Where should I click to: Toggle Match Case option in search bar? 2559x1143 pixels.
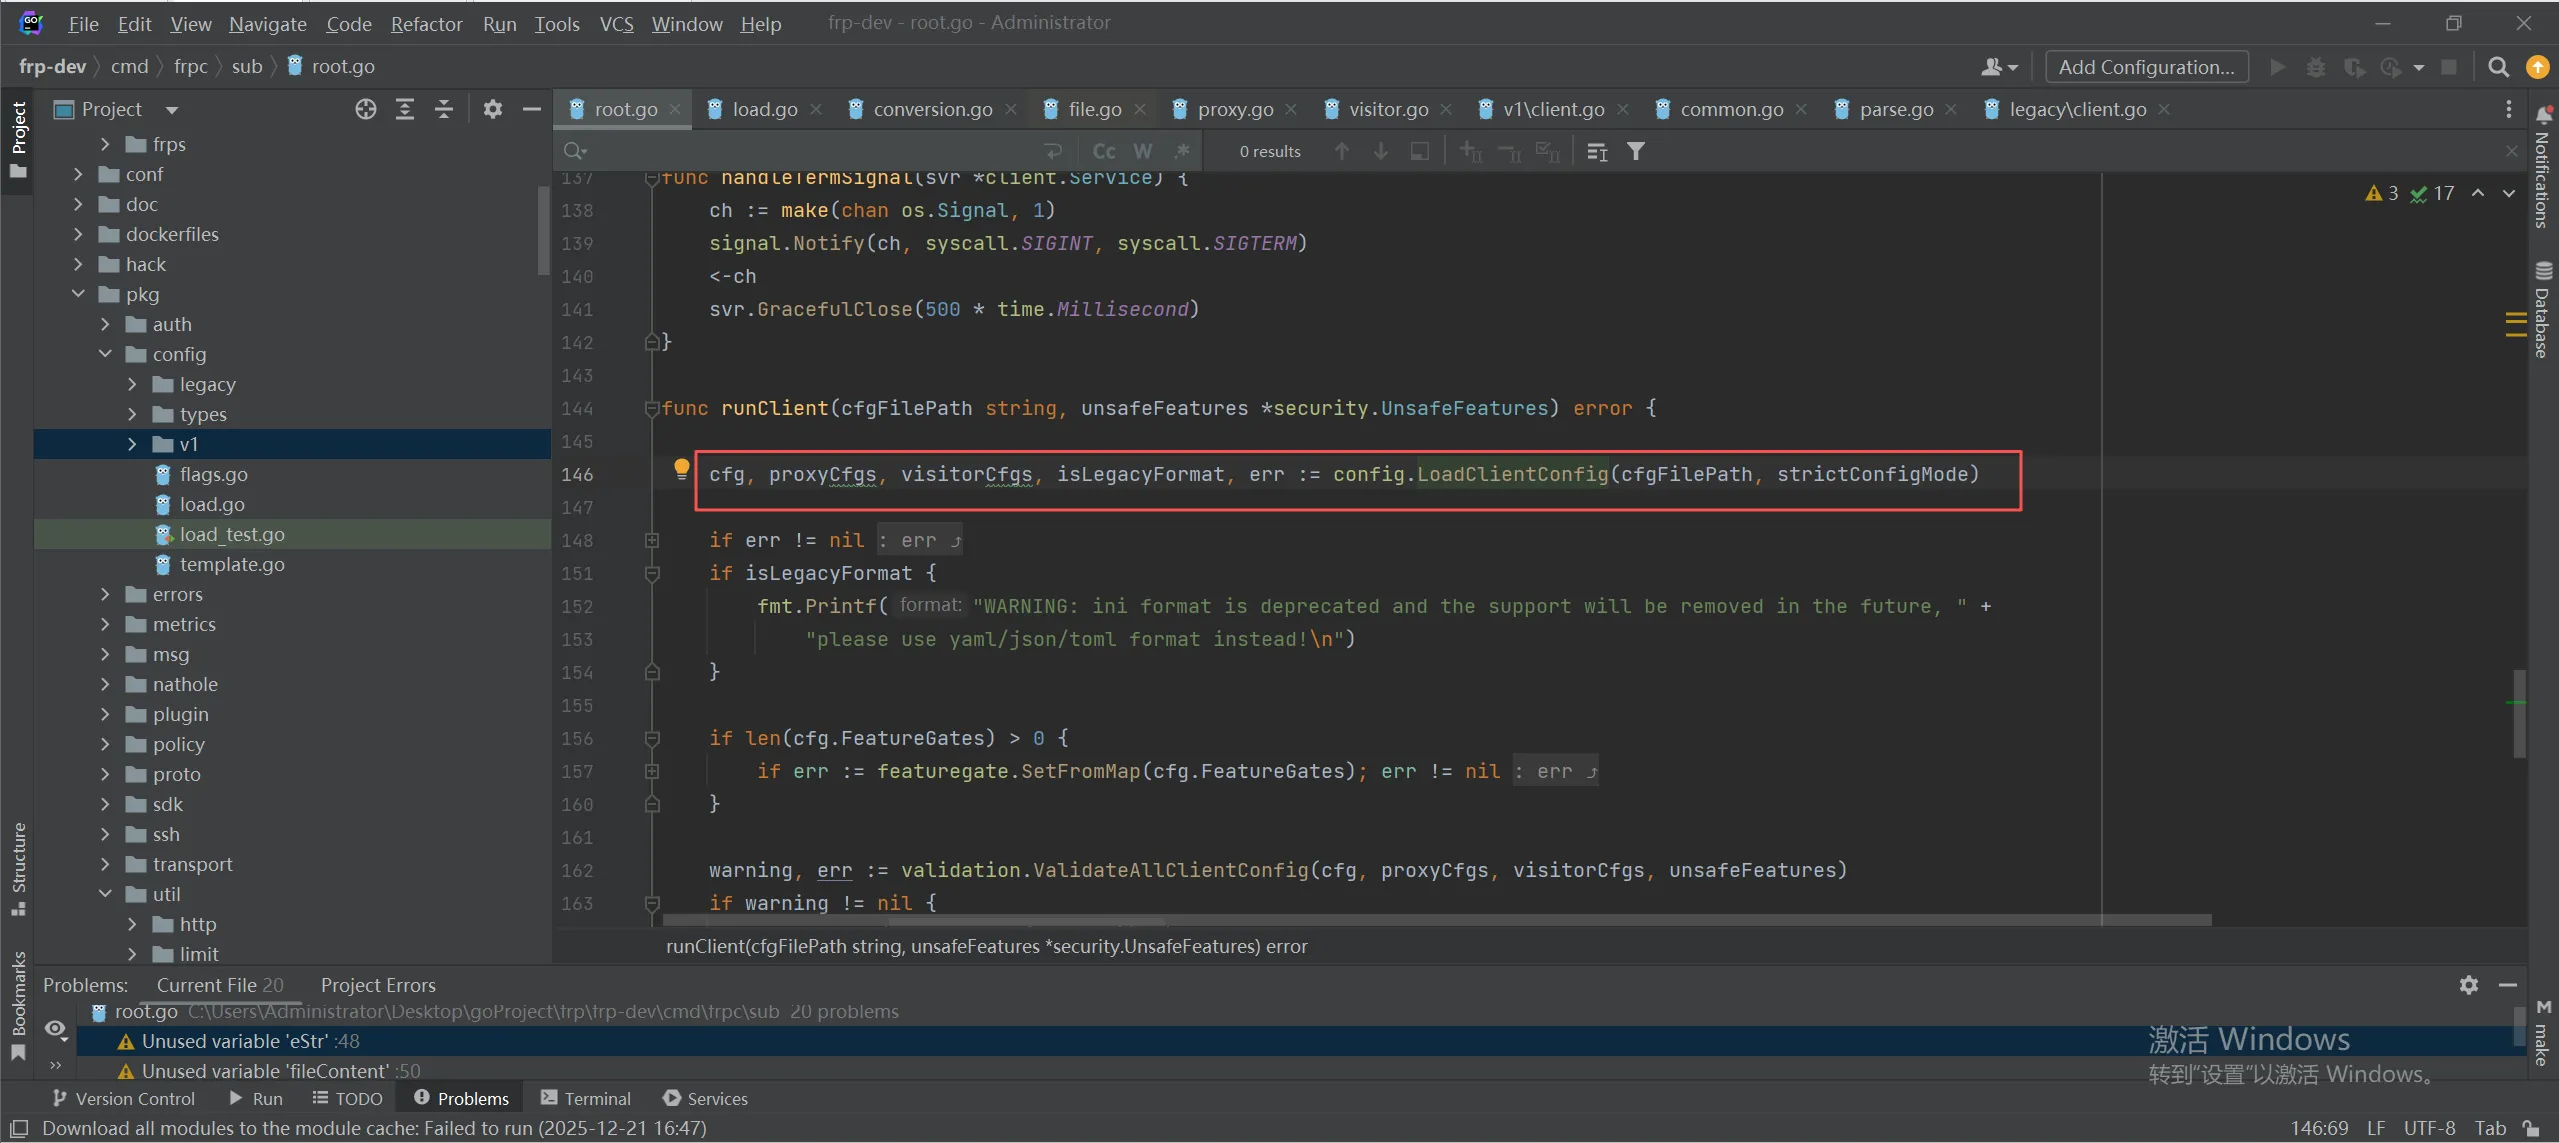click(x=1104, y=151)
